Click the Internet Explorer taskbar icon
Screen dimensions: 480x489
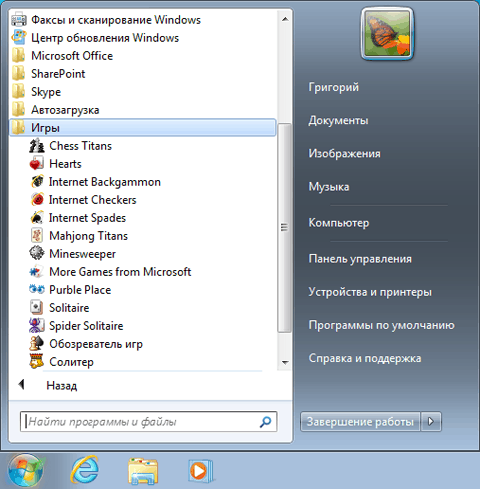pyautogui.click(x=85, y=470)
